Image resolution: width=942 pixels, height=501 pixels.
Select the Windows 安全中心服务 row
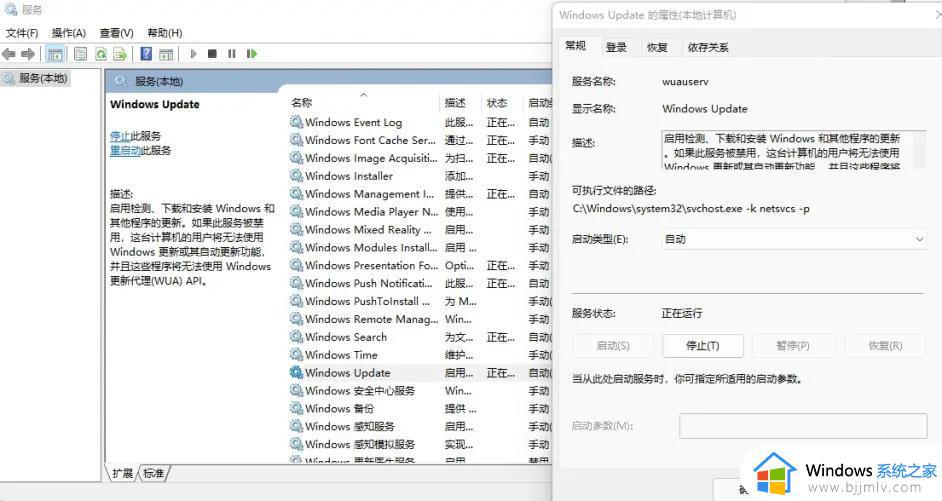pos(419,390)
